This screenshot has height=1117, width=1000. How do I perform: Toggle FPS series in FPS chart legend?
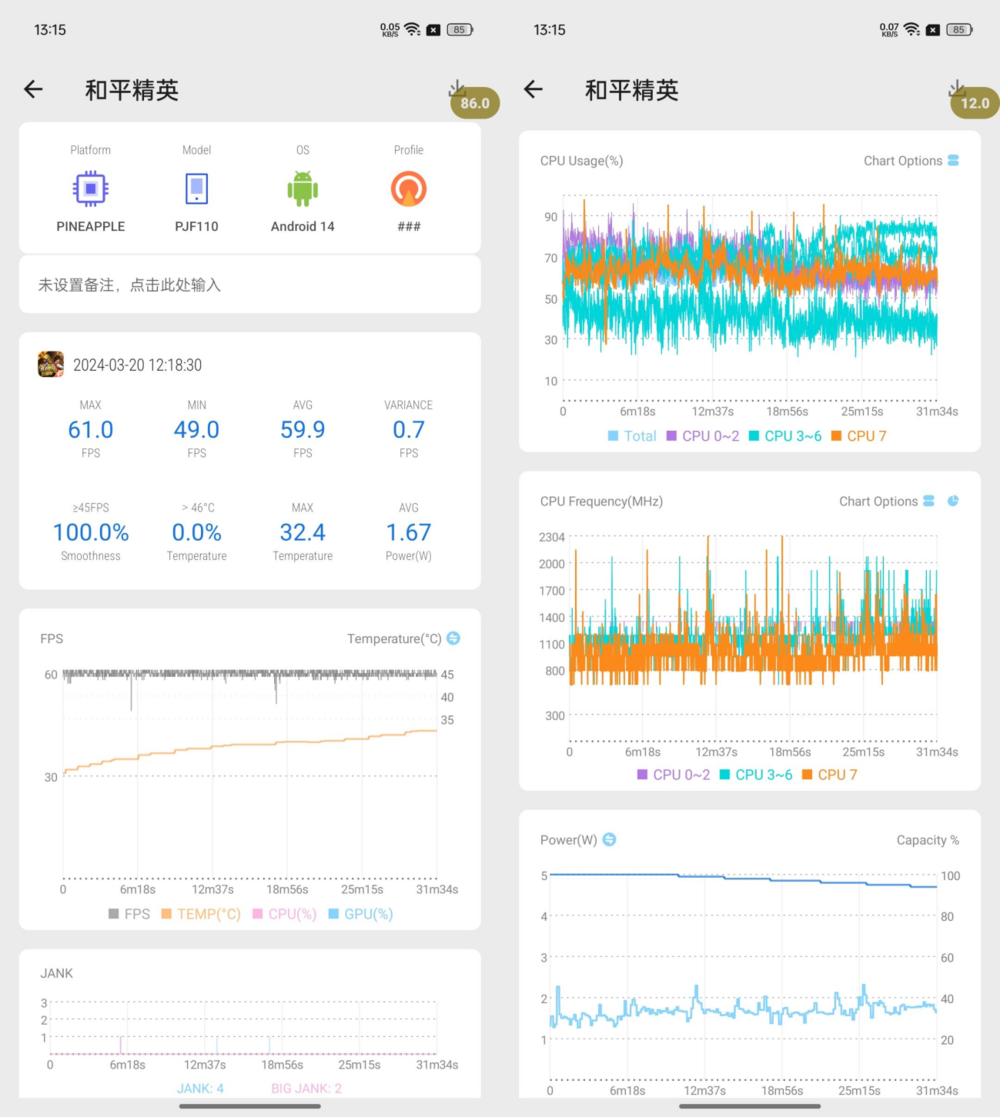coord(129,914)
